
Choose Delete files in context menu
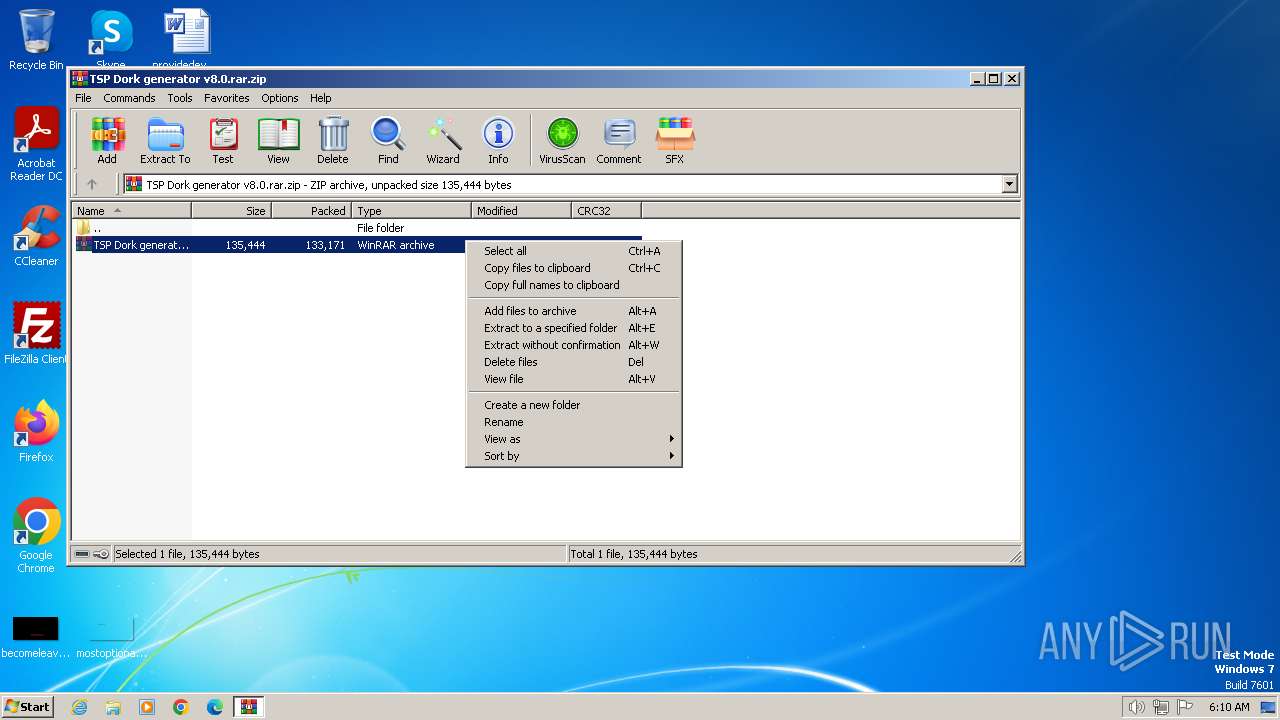click(574, 362)
